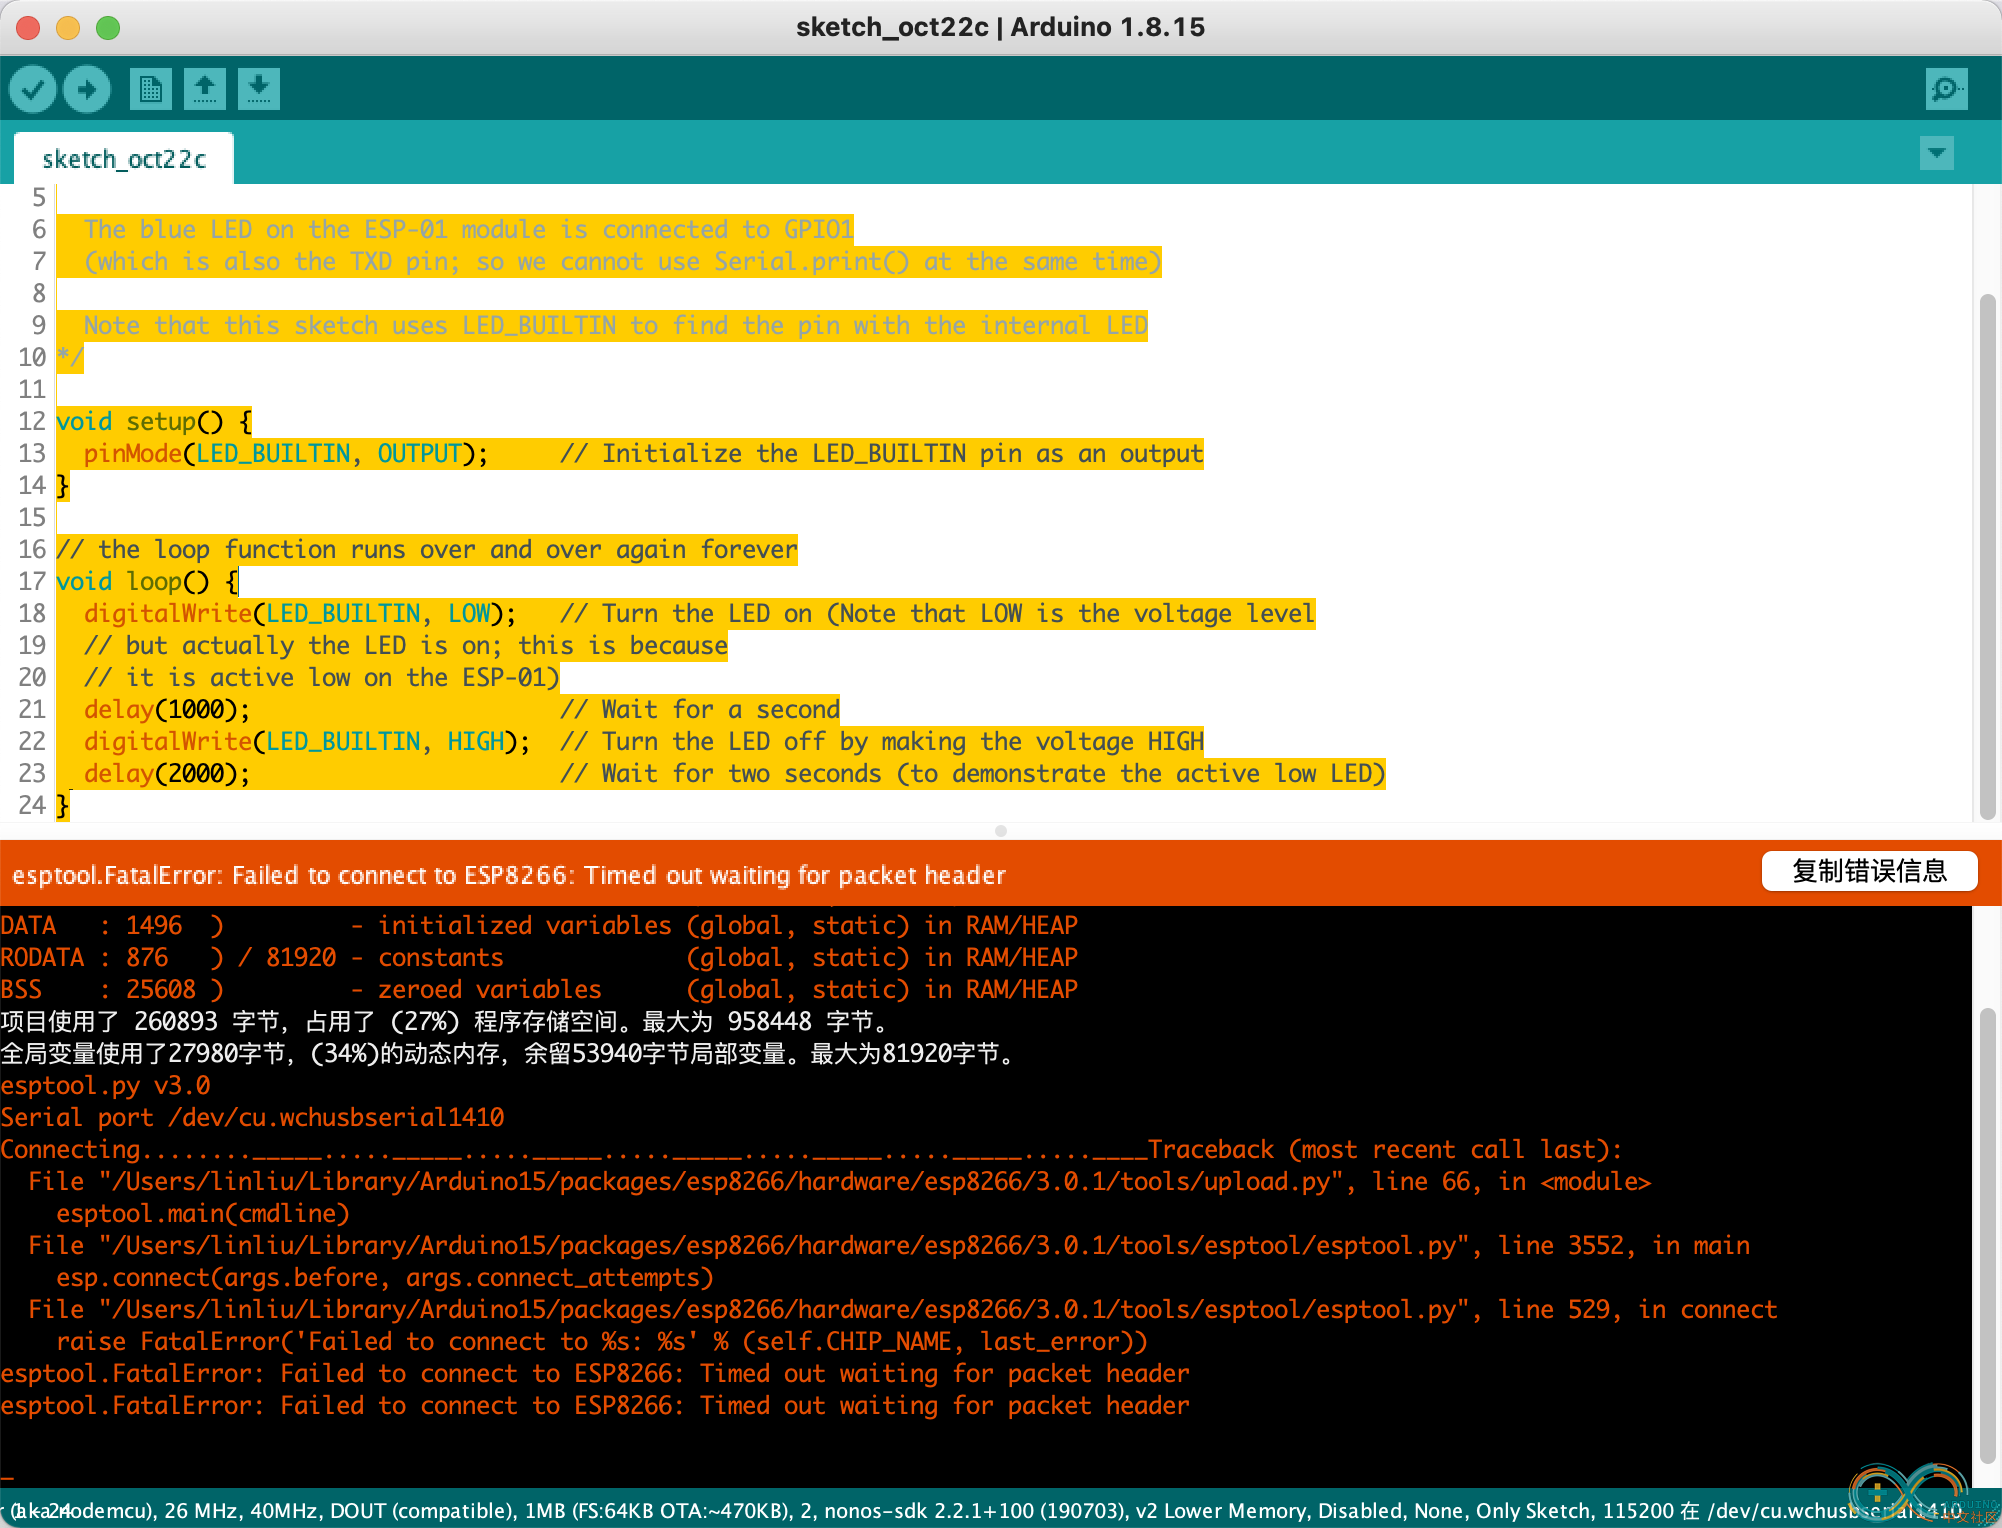
Task: Click the delay(1000); statement
Action: pos(167,710)
